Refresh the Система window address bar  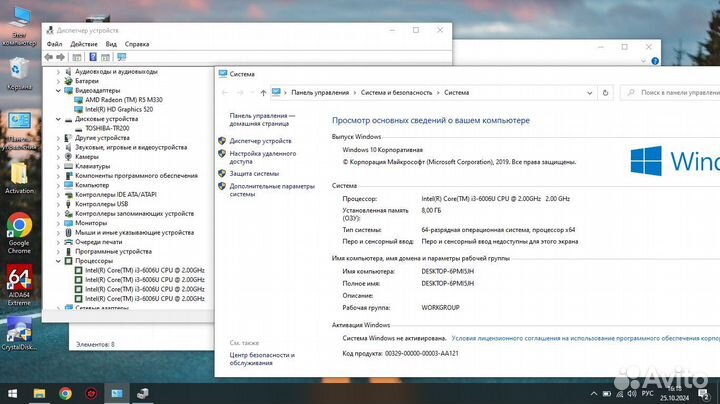click(x=605, y=93)
